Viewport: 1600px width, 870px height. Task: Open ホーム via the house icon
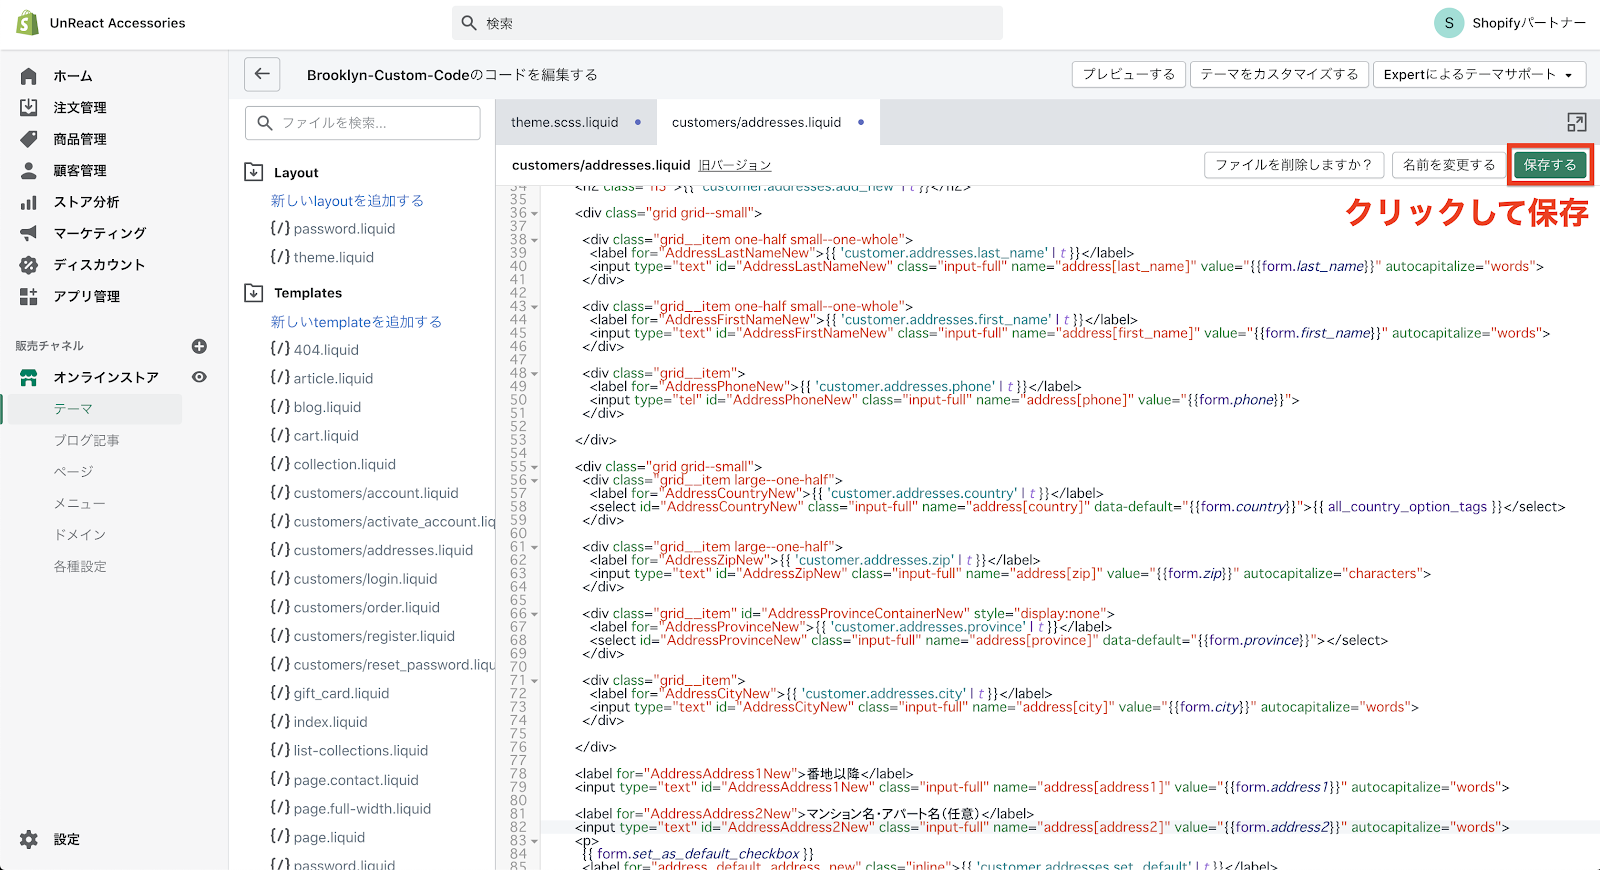29,76
